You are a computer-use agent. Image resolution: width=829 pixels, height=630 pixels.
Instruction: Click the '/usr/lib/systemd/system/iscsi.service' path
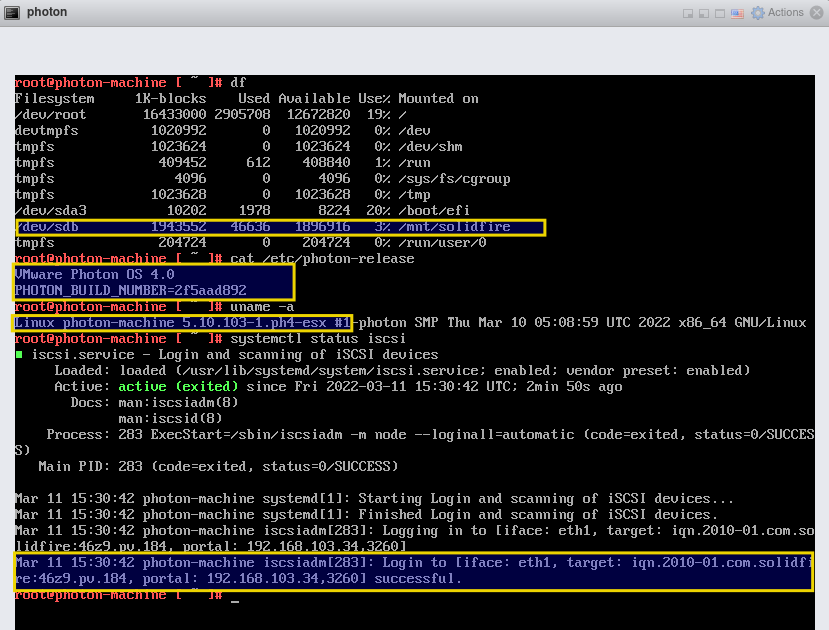(x=334, y=370)
